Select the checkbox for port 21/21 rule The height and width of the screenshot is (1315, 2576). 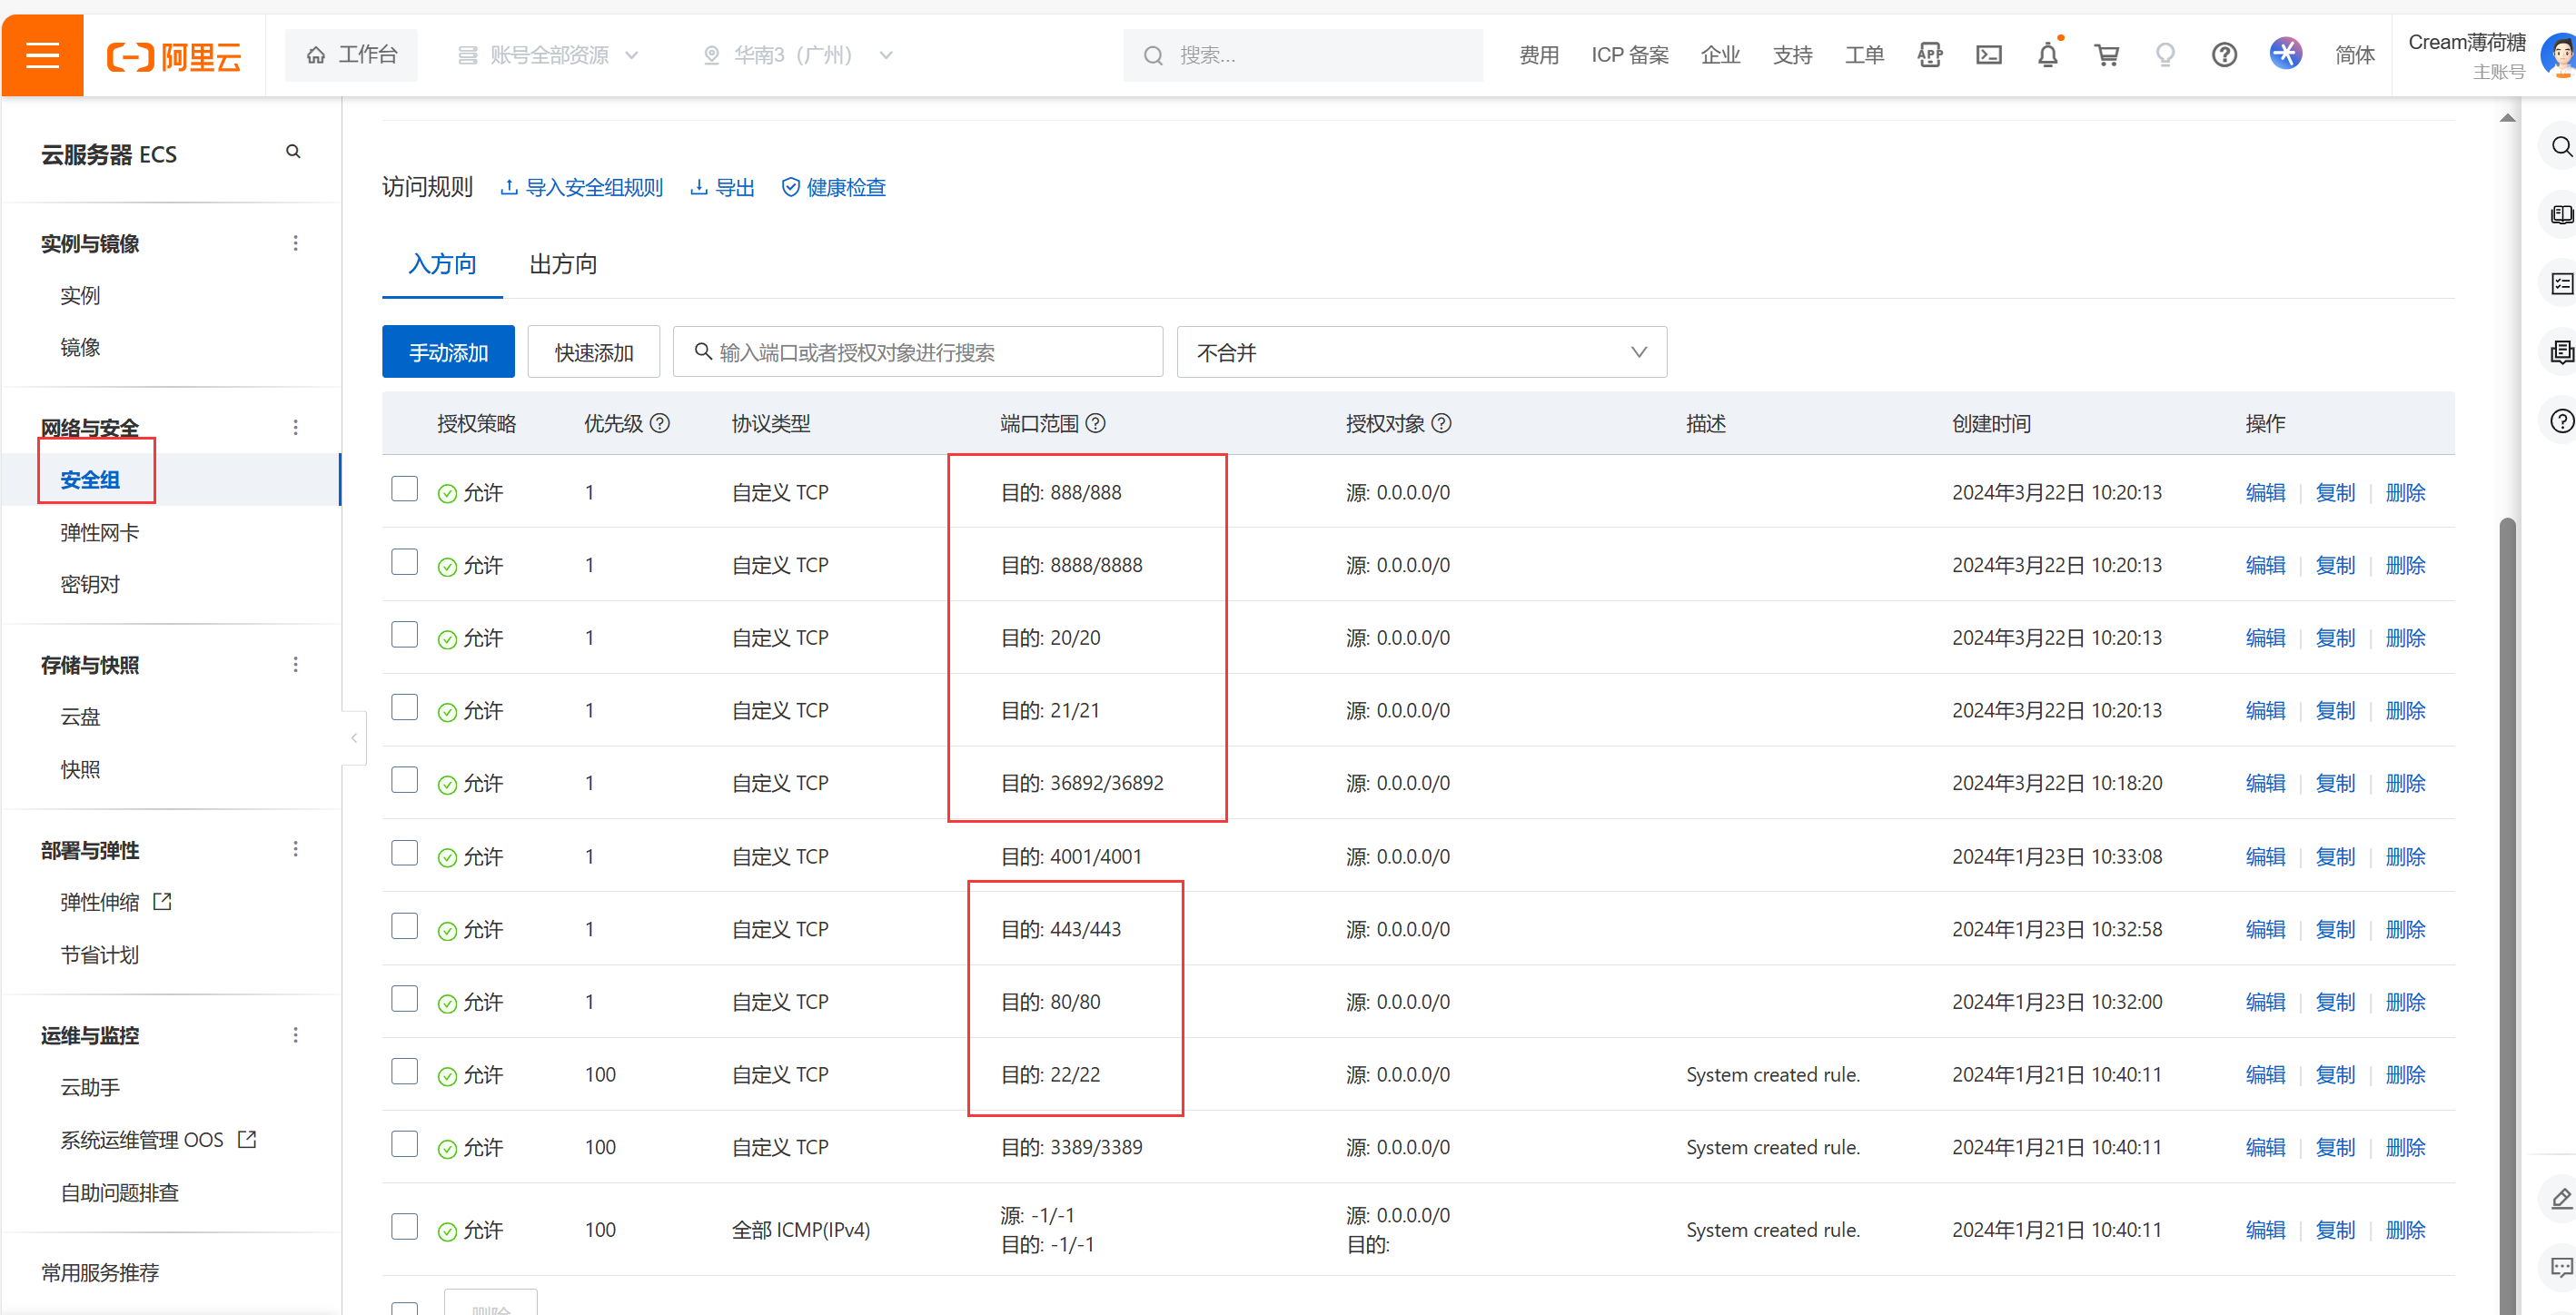[x=404, y=707]
